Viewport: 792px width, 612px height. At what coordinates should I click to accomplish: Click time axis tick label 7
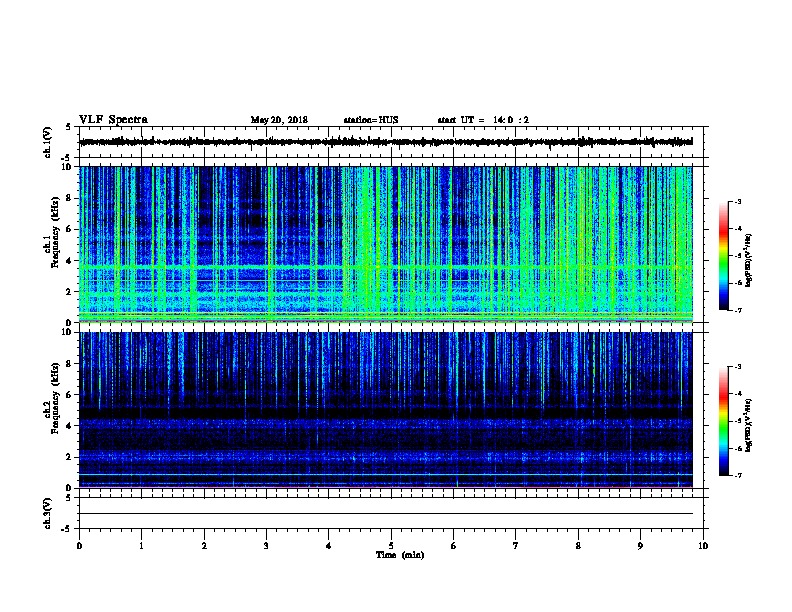pyautogui.click(x=516, y=546)
